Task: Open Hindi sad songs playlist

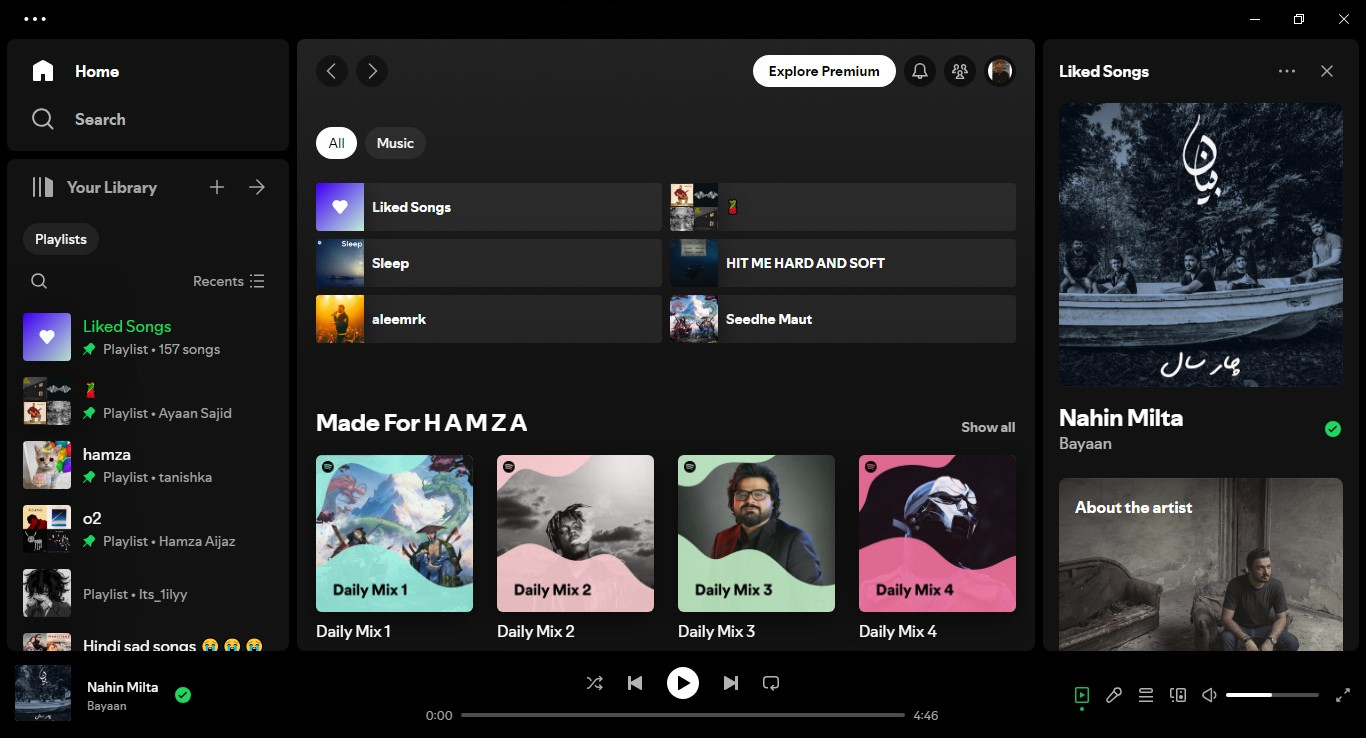Action: tap(148, 640)
